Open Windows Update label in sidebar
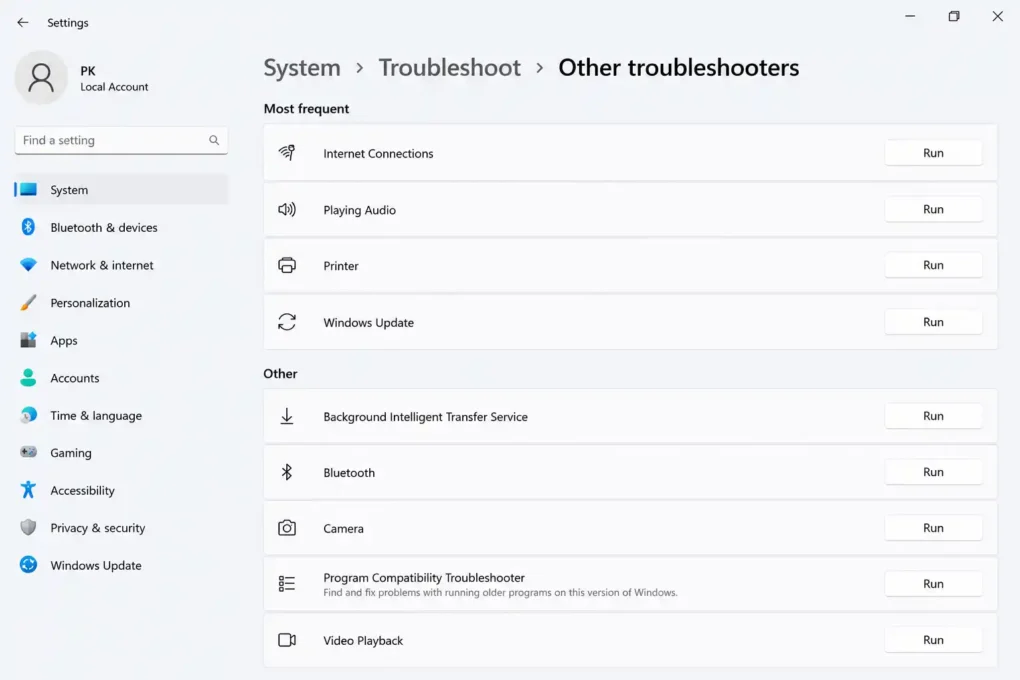 96,565
